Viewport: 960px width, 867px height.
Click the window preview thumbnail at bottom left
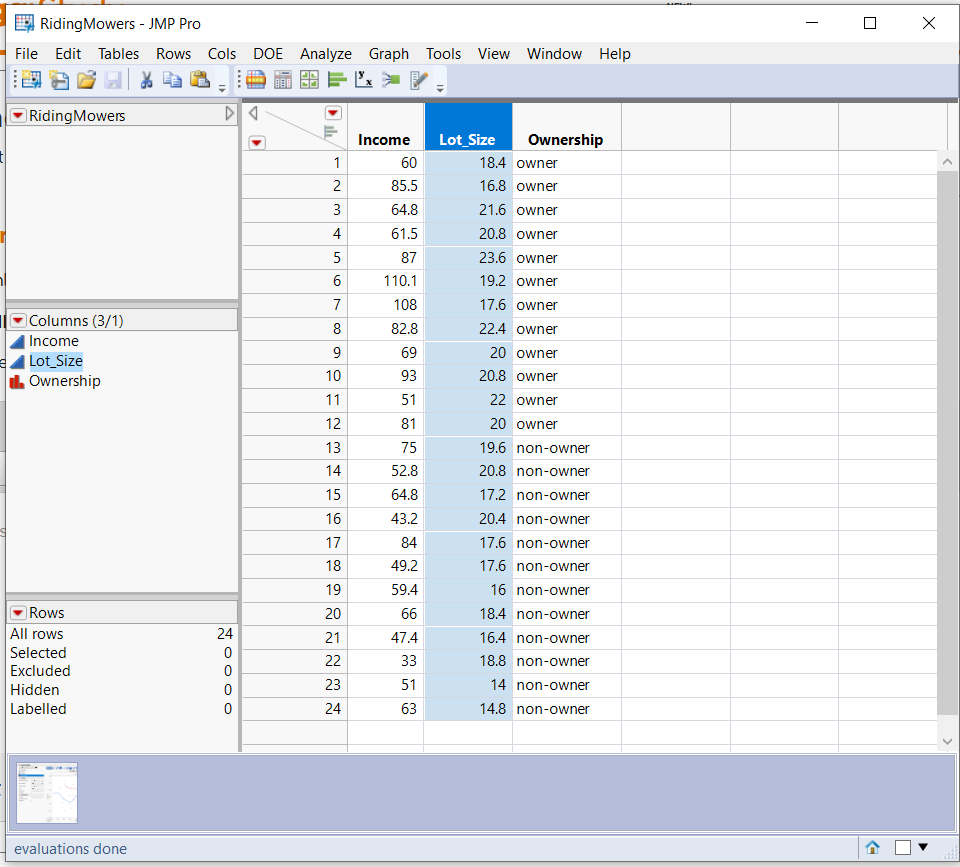point(46,793)
